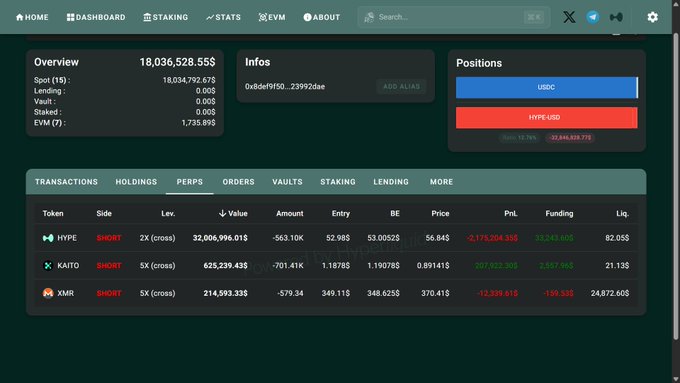The height and width of the screenshot is (383, 680).
Task: Open the EVM nav item
Action: [272, 17]
